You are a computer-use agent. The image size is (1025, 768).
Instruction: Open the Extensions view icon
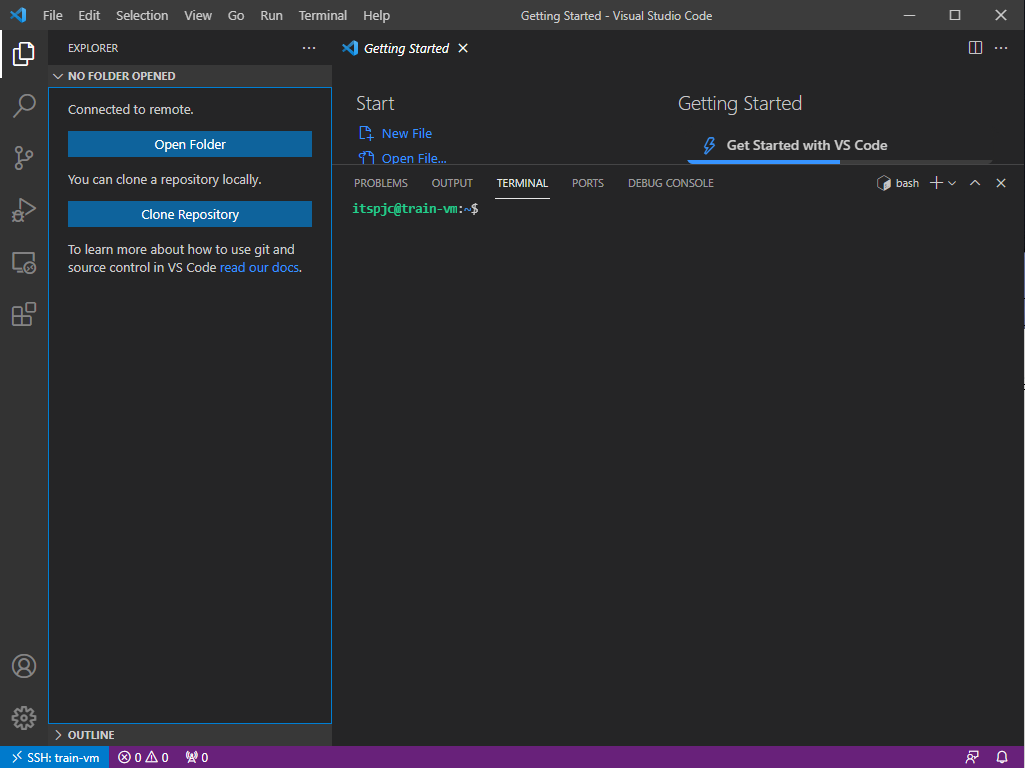pos(24,314)
